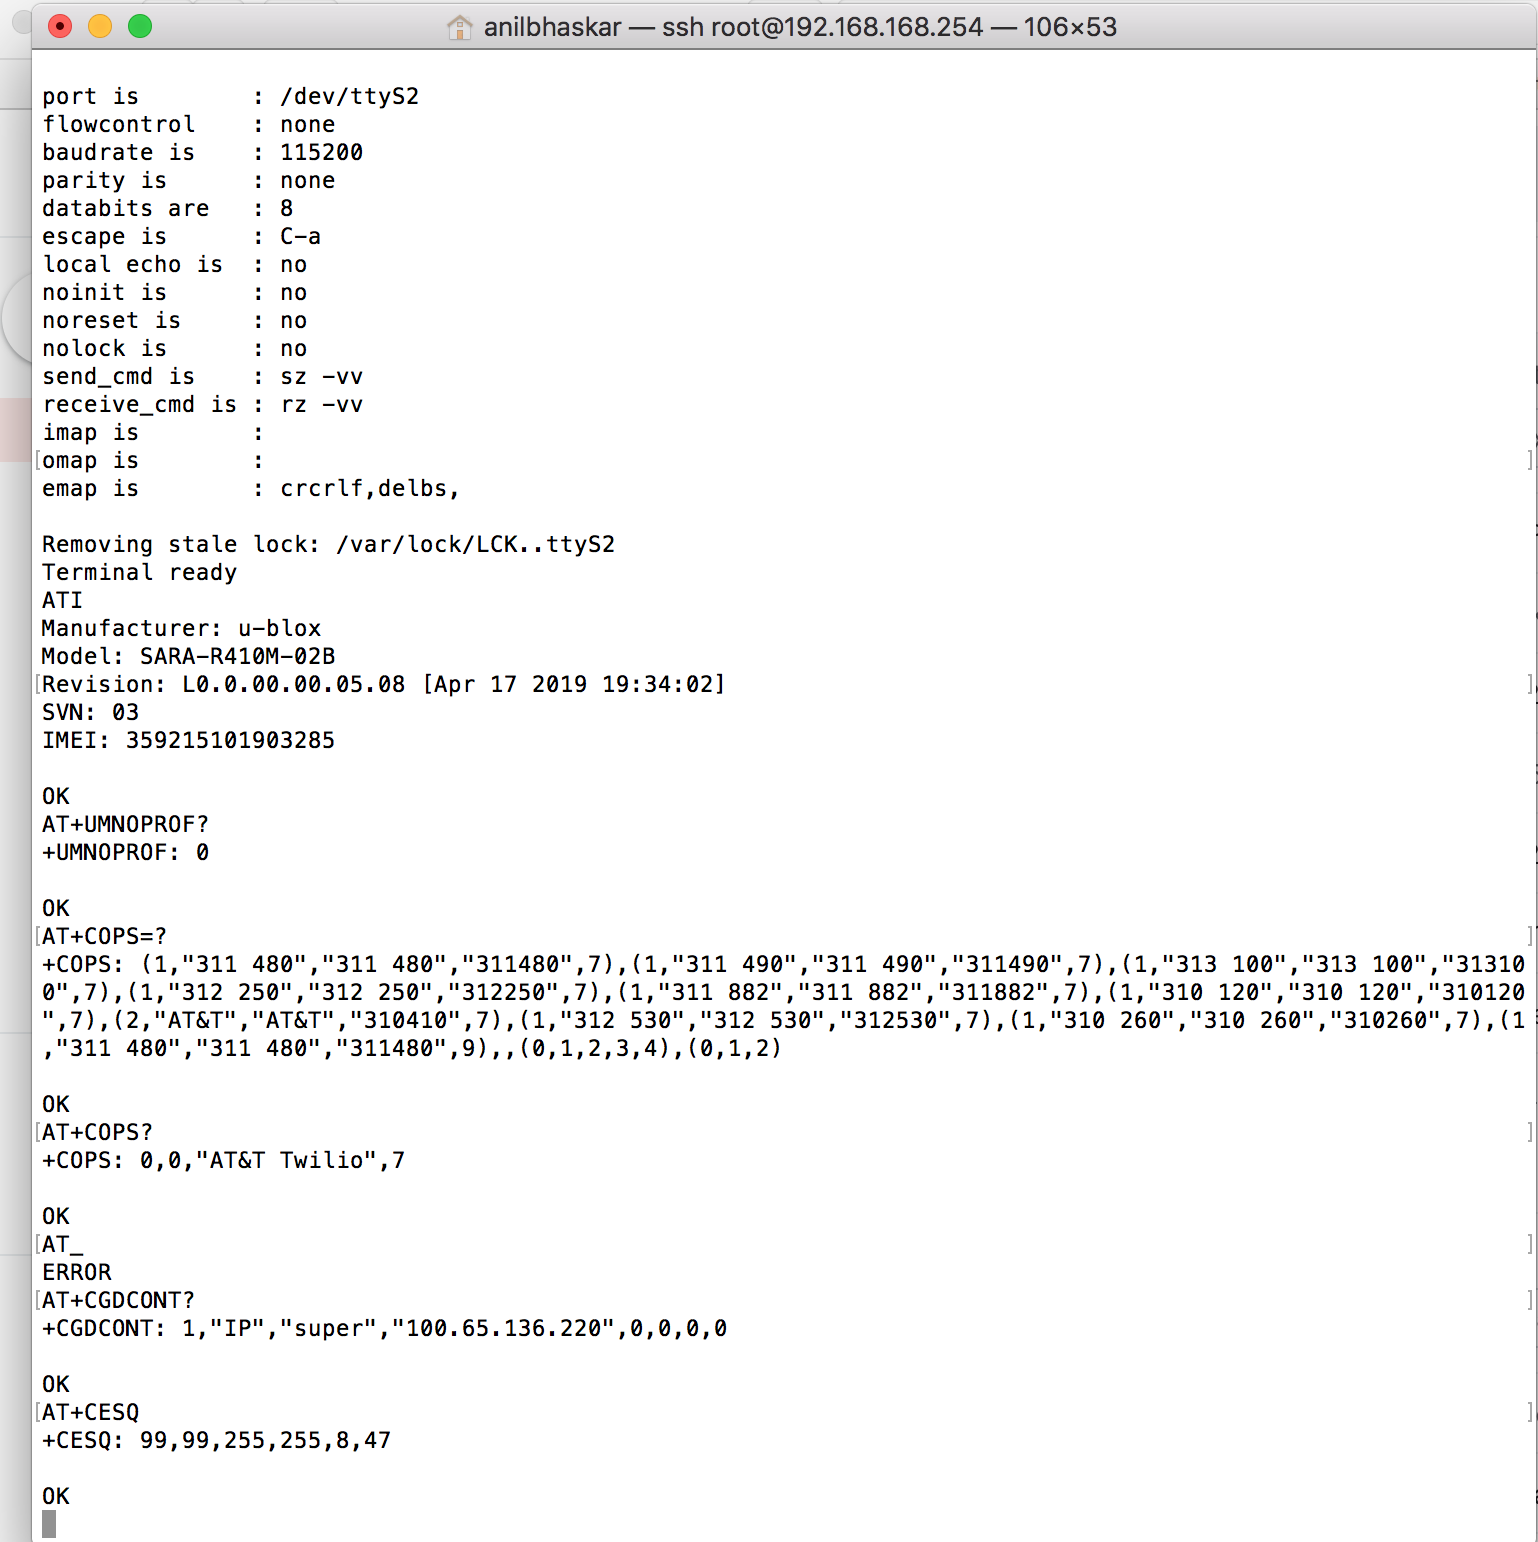Screen dimensions: 1538x1542
Task: Click the terminal cursor block at the prompt
Action: coord(49,1524)
